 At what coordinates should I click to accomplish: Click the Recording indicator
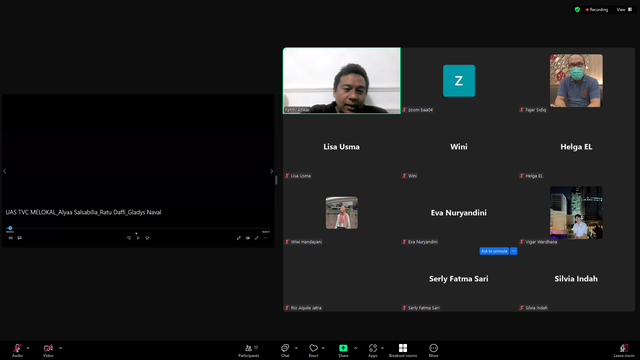tap(597, 9)
